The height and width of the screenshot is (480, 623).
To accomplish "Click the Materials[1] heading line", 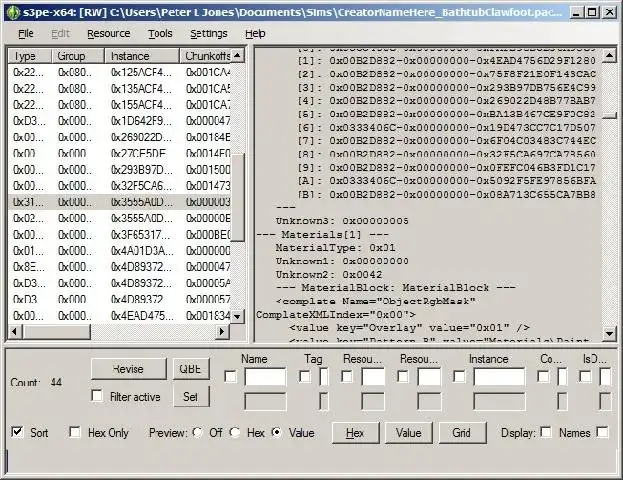I will (x=322, y=234).
